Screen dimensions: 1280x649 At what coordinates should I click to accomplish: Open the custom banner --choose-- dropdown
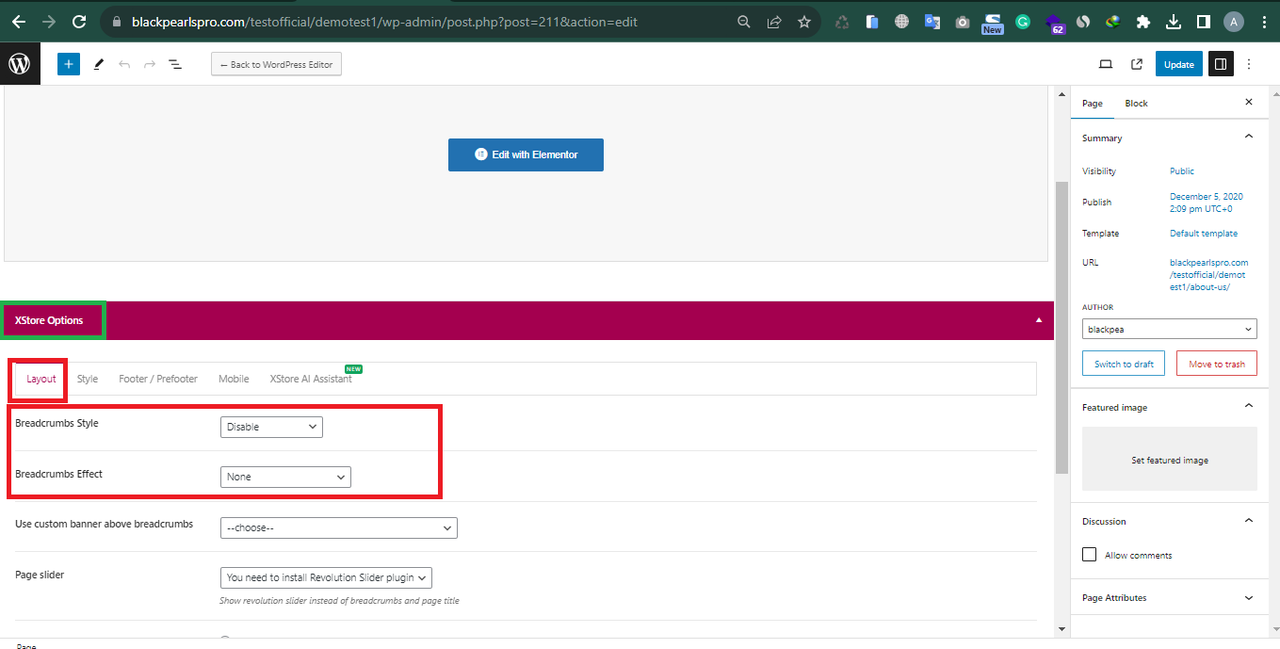(x=338, y=528)
